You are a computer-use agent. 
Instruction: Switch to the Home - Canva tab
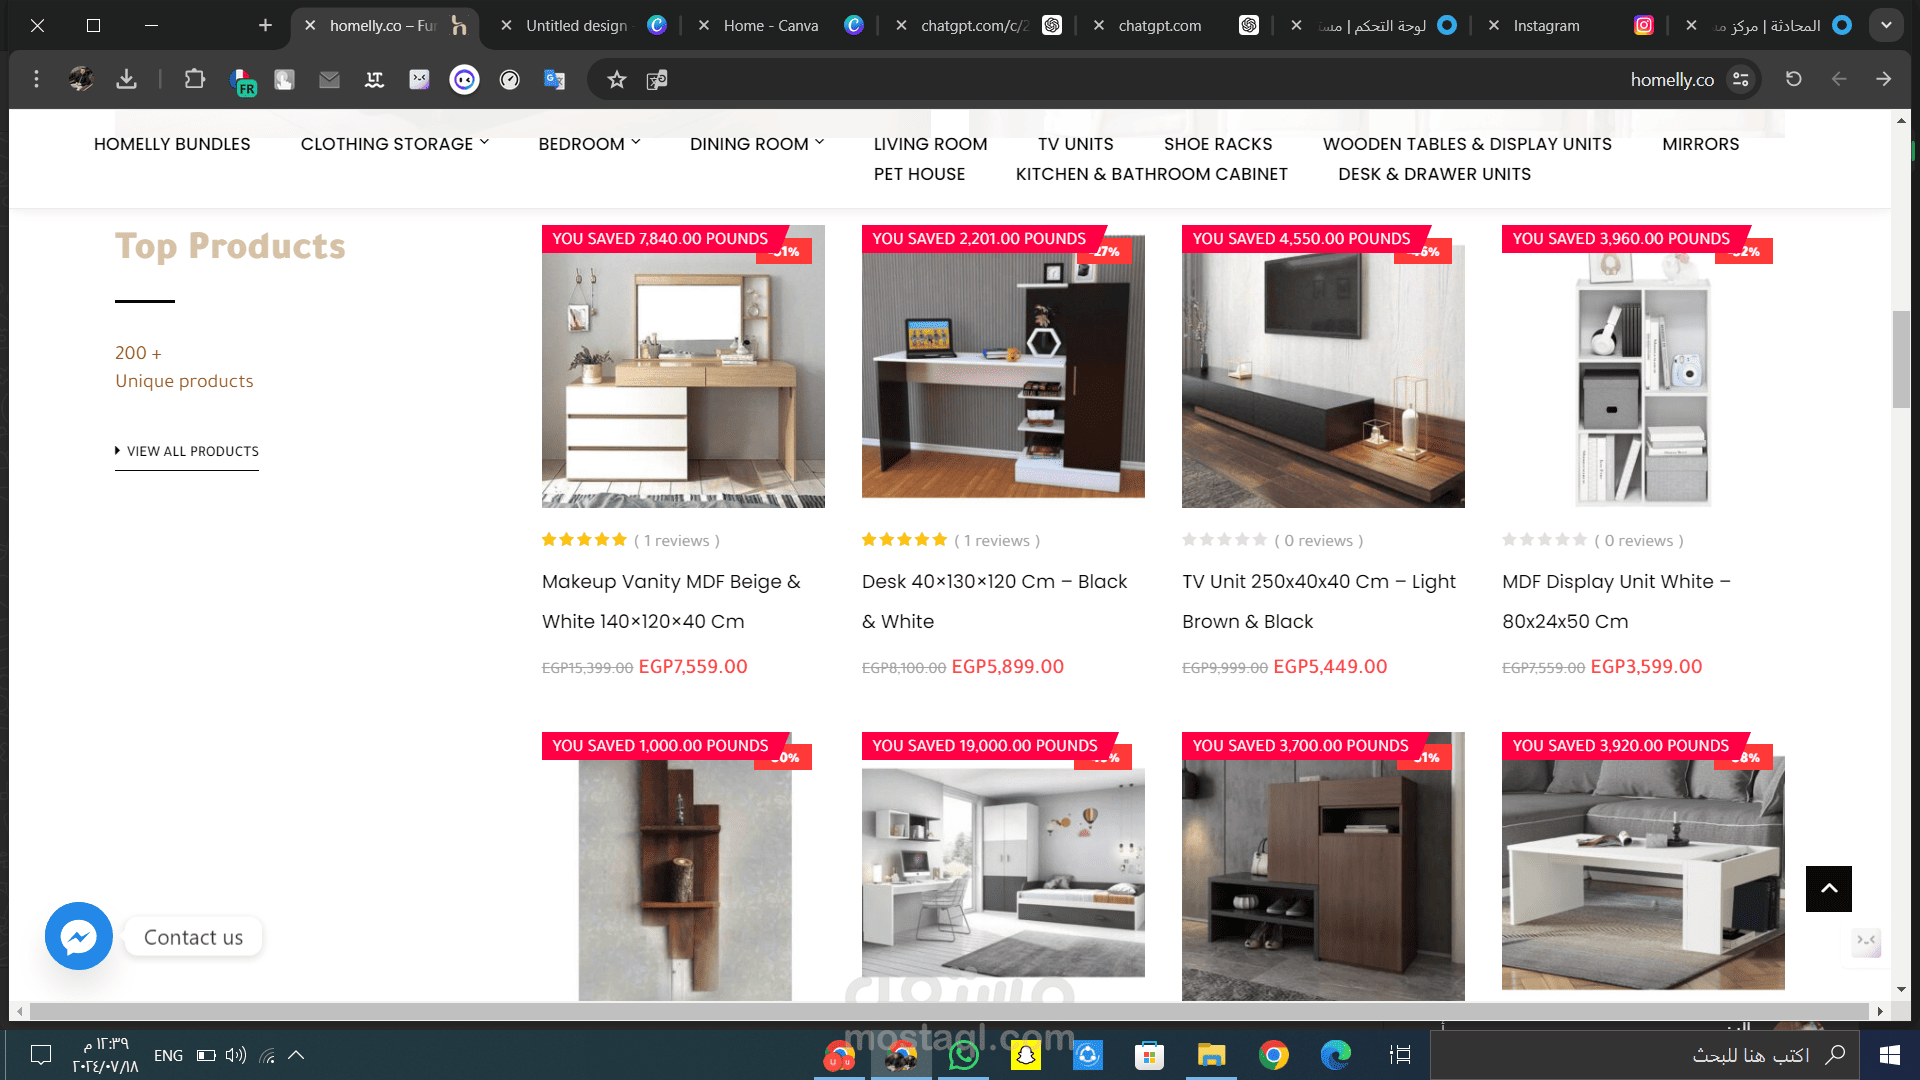(782, 25)
